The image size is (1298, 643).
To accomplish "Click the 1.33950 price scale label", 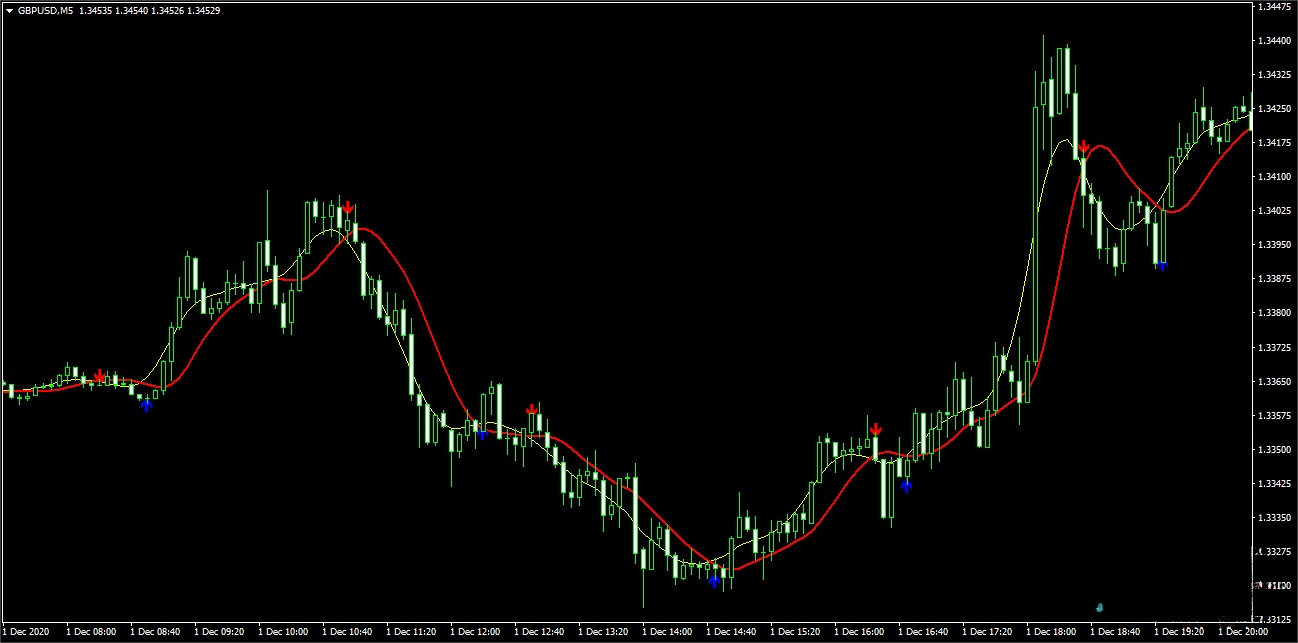I will pos(1275,245).
